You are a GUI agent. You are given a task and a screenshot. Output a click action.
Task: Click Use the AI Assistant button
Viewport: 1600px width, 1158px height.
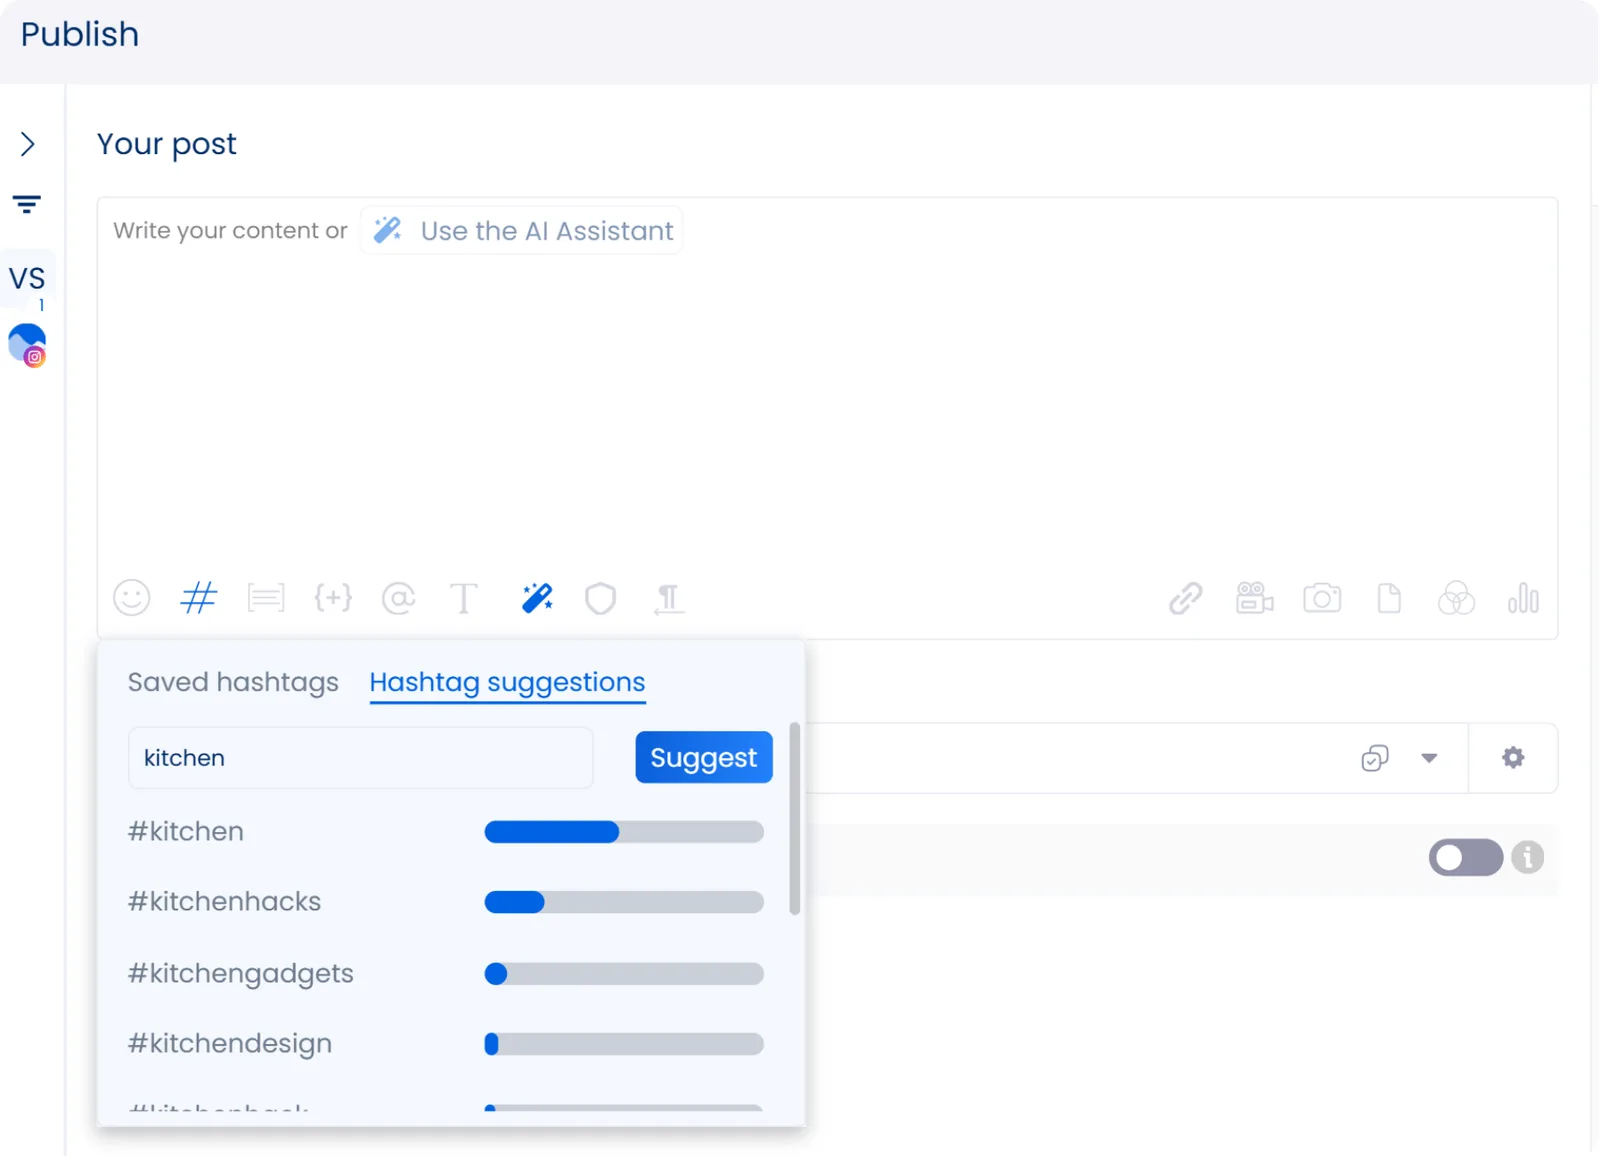click(x=522, y=231)
